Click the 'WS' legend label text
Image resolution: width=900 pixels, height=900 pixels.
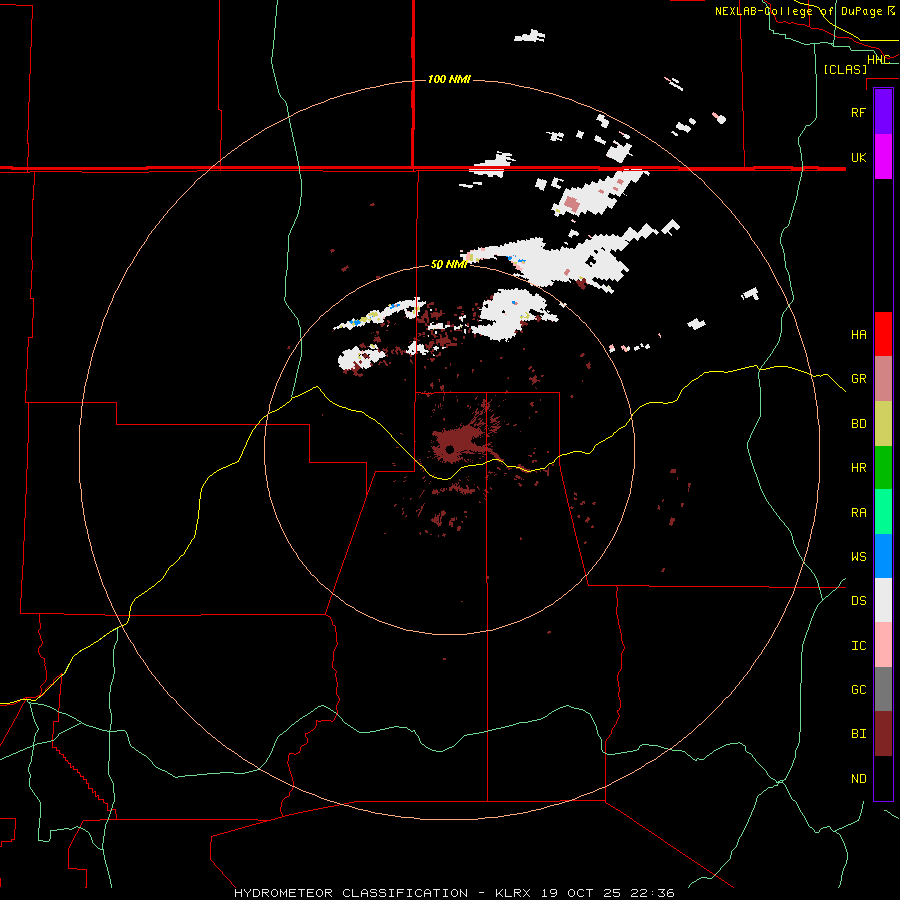pos(858,556)
